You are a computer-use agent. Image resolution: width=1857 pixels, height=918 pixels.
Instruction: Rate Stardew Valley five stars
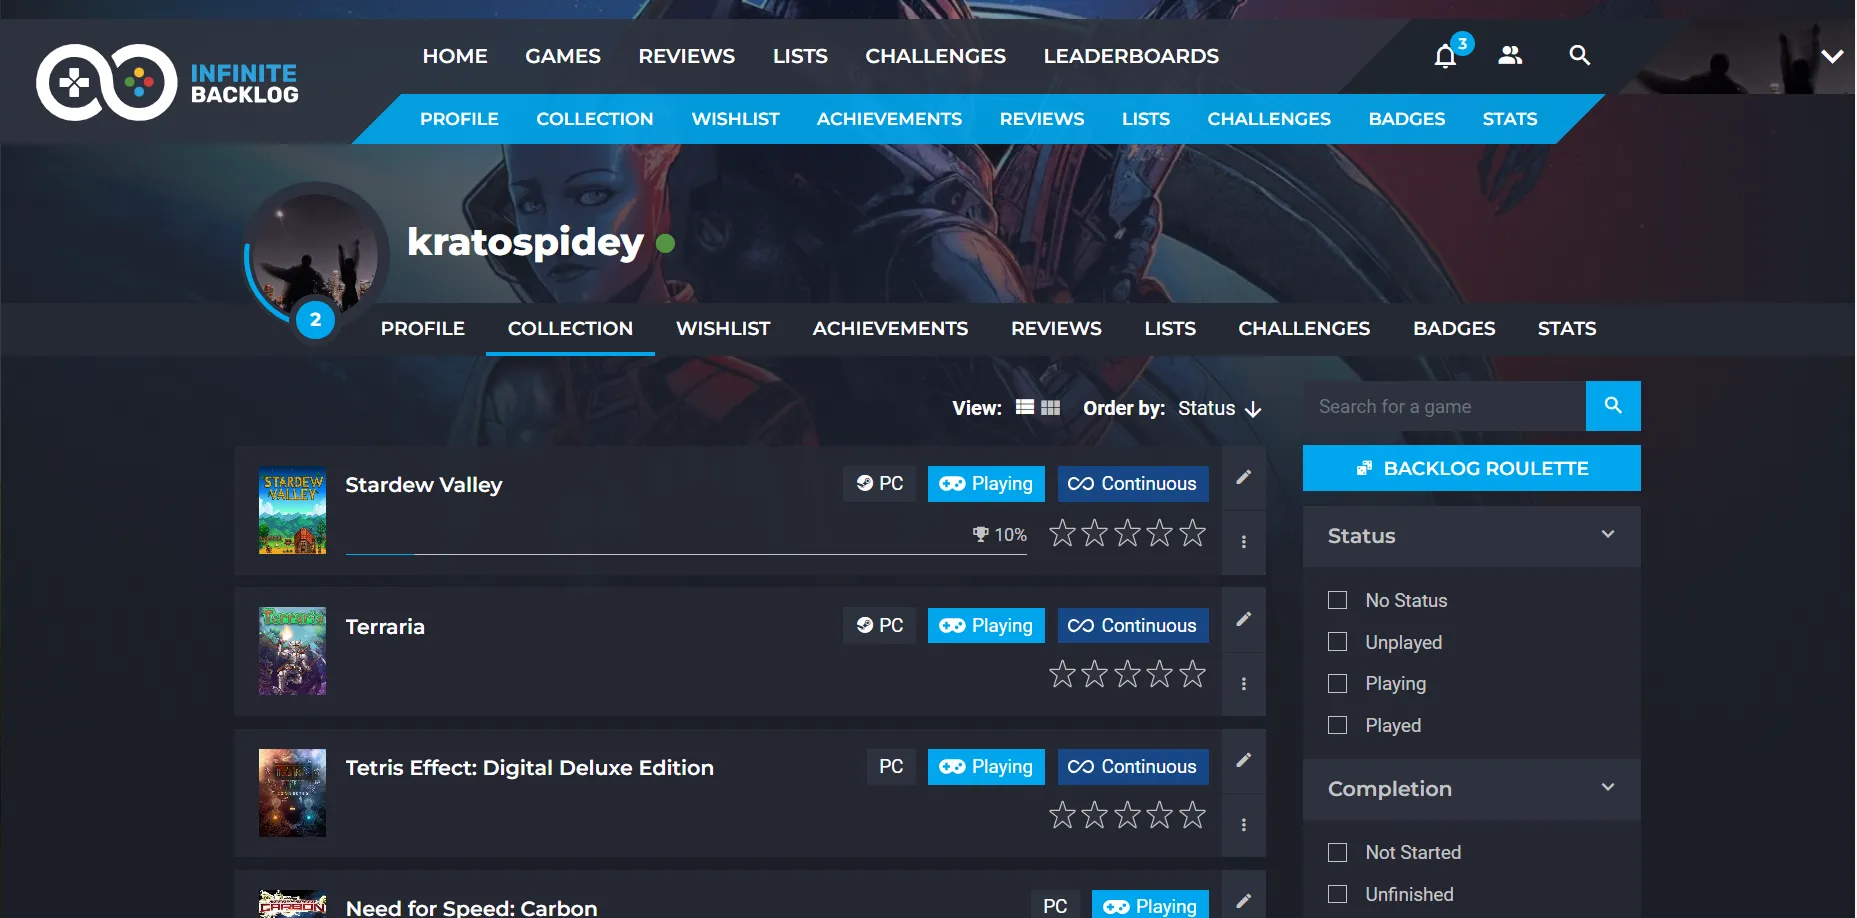click(x=1192, y=534)
